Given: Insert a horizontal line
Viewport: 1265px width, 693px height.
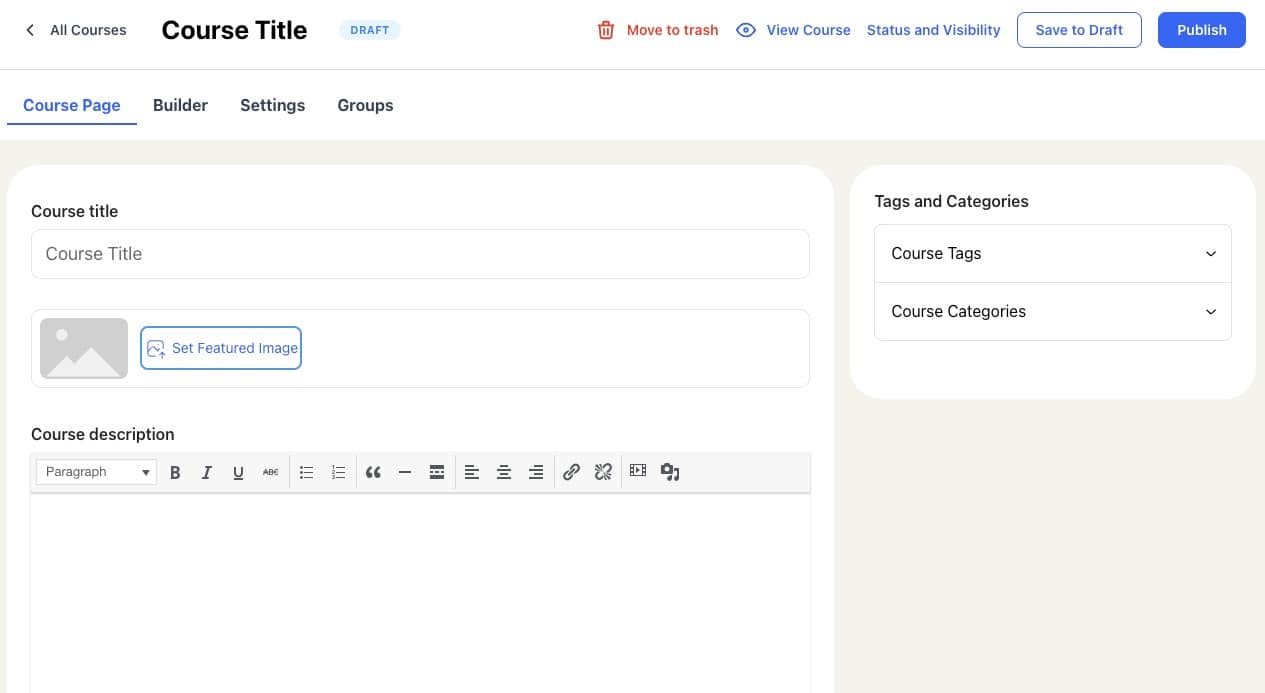Looking at the screenshot, I should pyautogui.click(x=405, y=472).
